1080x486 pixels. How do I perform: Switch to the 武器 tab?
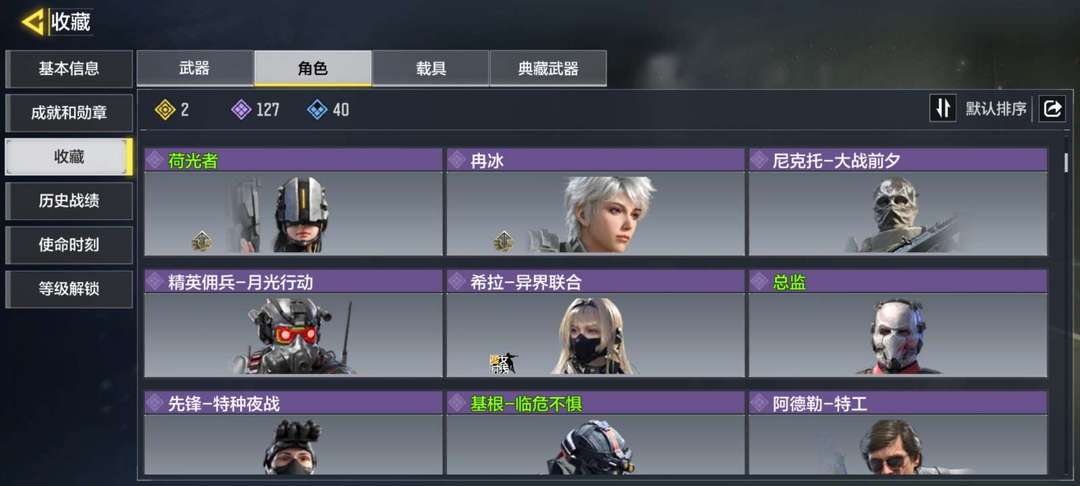point(195,68)
